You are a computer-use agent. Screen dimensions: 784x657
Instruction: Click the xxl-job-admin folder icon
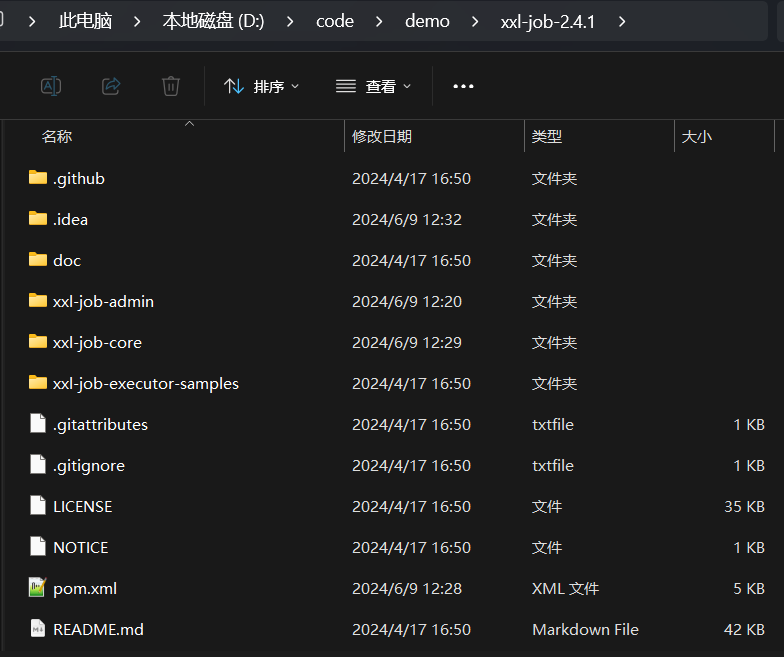click(x=38, y=301)
